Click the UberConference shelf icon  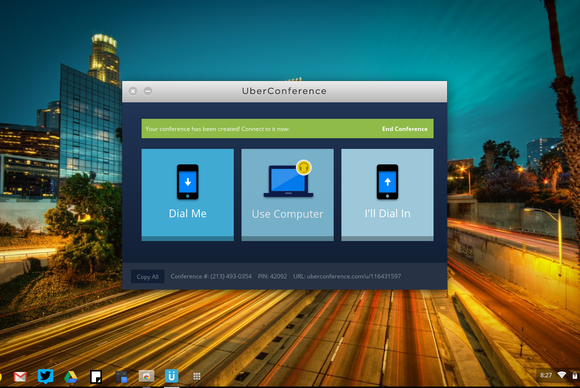click(172, 376)
